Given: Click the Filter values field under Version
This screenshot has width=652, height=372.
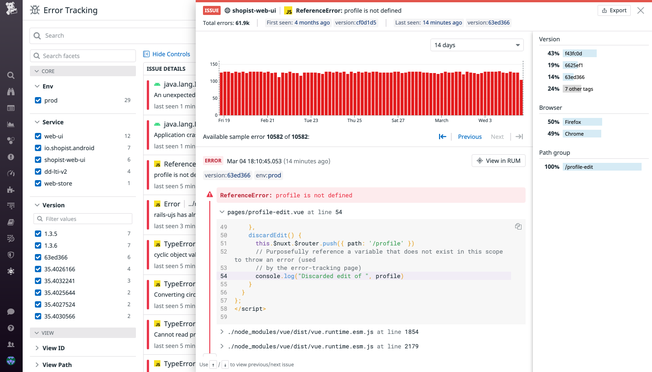Looking at the screenshot, I should (x=83, y=219).
